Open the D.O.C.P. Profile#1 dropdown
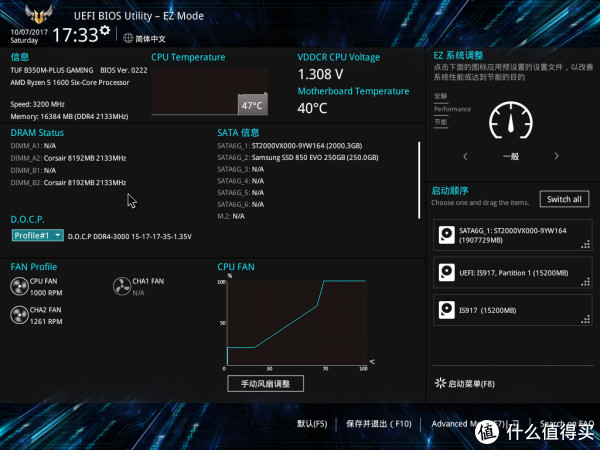Image resolution: width=600 pixels, height=450 pixels. point(38,235)
